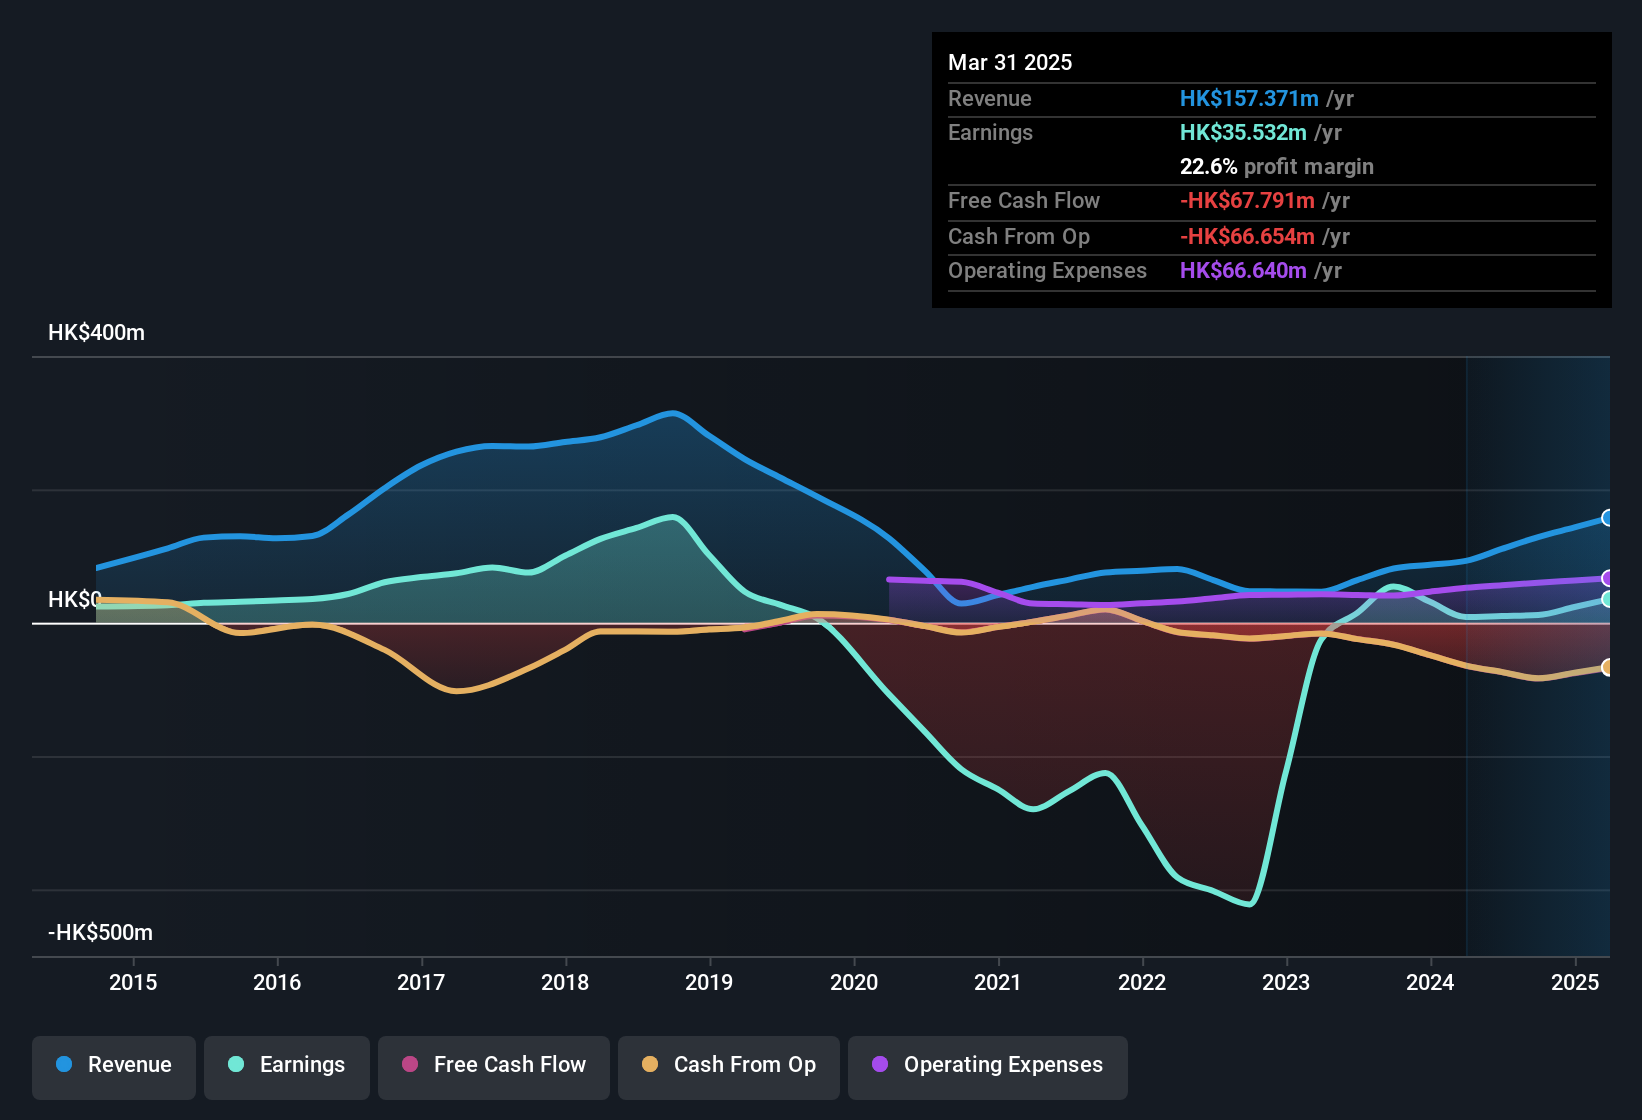
Task: Click the HK$157.371m revenue value
Action: pos(1248,98)
